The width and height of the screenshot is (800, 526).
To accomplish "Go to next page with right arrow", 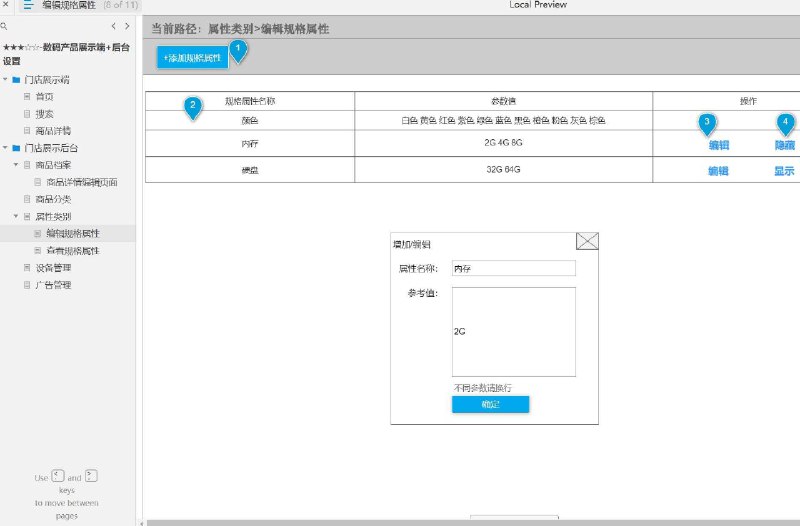I will (127, 26).
